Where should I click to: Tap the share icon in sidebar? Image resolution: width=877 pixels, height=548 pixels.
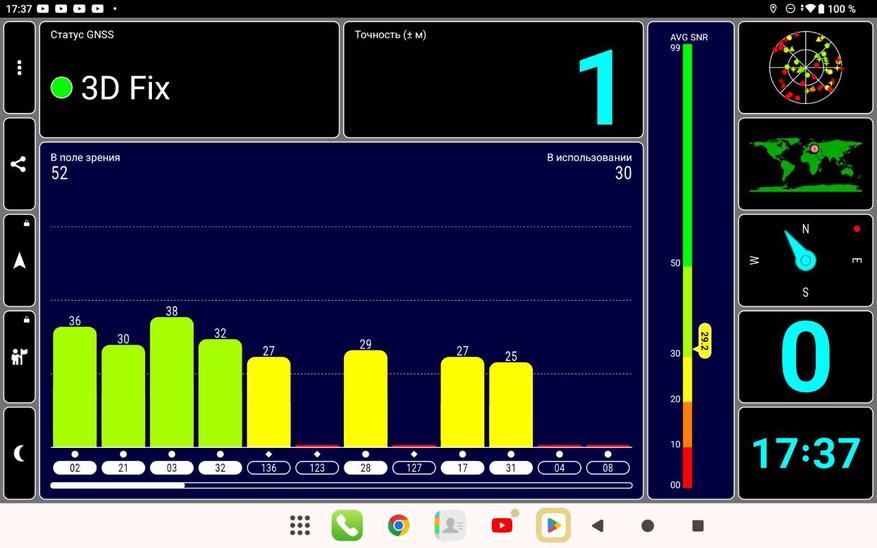tap(20, 164)
